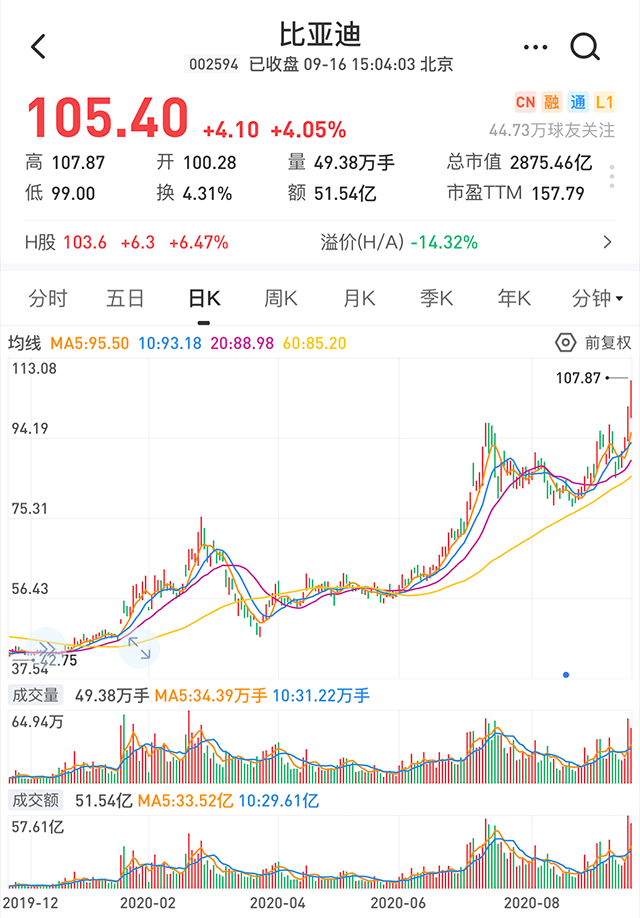Tap the search magnifier icon
640x918 pixels.
click(x=585, y=47)
